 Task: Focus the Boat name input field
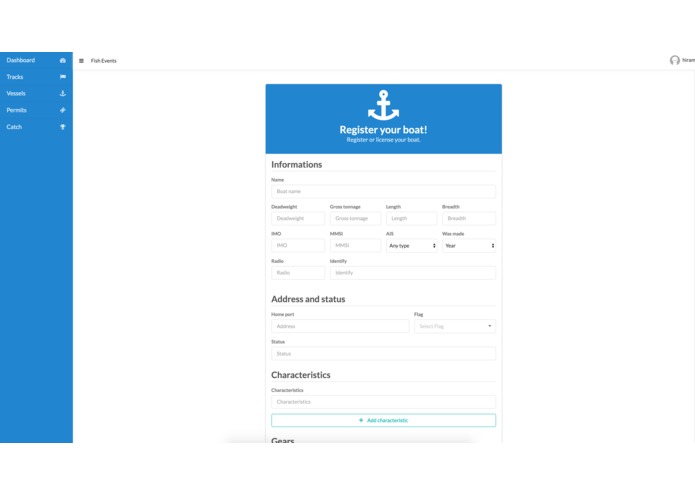[383, 191]
